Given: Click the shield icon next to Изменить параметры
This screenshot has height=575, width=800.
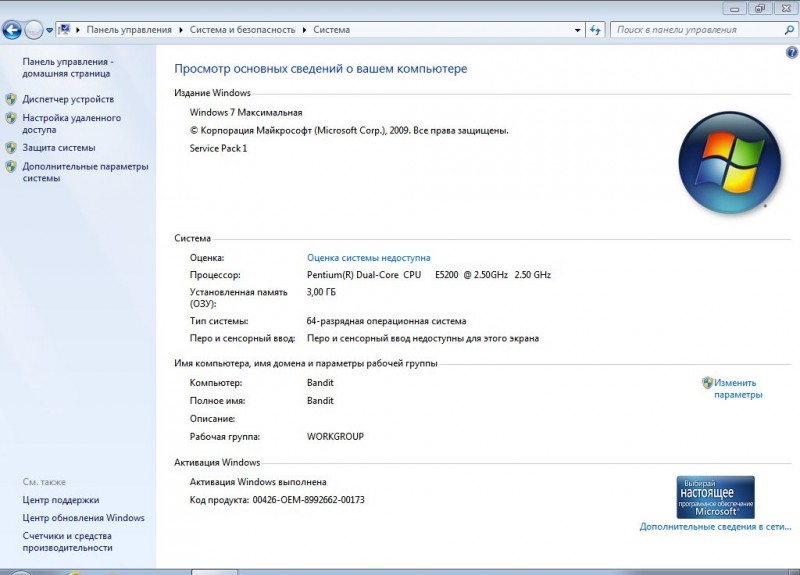Looking at the screenshot, I should pos(707,382).
